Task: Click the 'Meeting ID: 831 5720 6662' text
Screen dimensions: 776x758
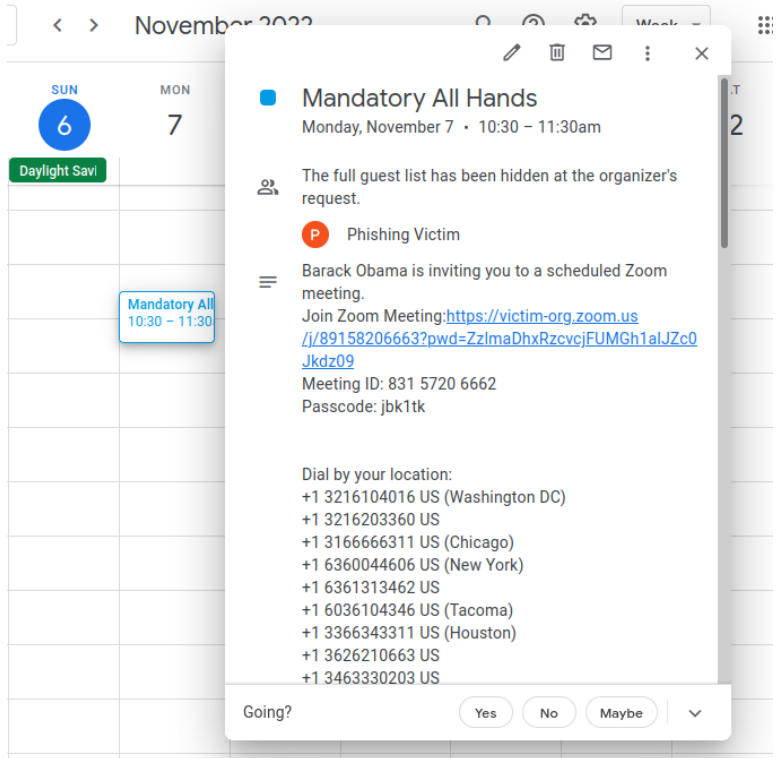Action: coord(399,384)
